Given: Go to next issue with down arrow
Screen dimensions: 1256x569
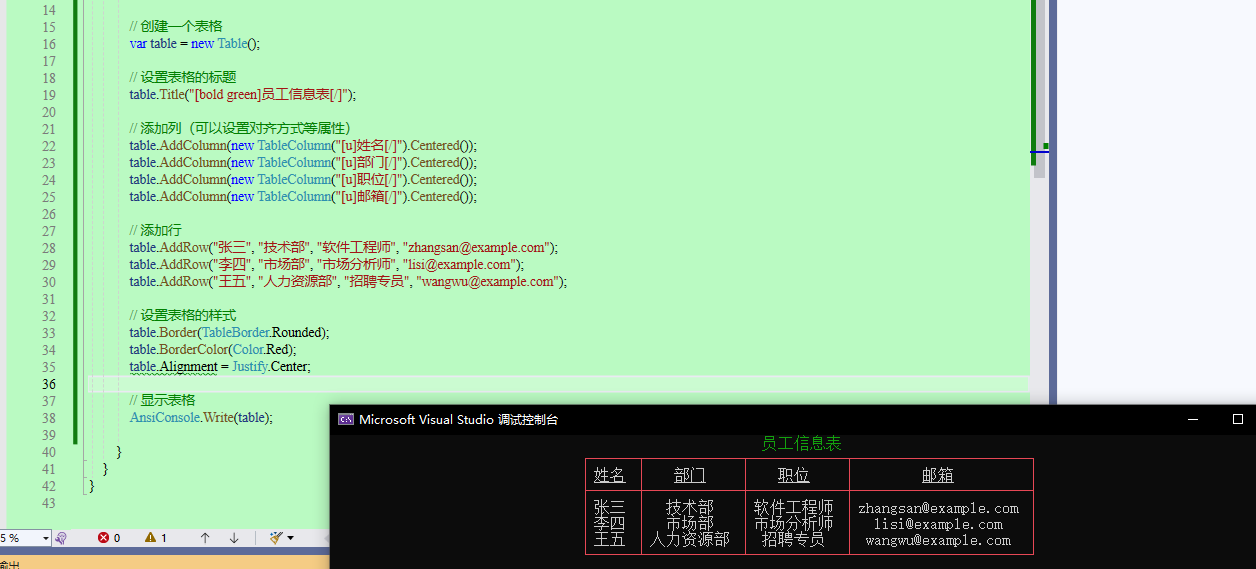Looking at the screenshot, I should pos(234,538).
